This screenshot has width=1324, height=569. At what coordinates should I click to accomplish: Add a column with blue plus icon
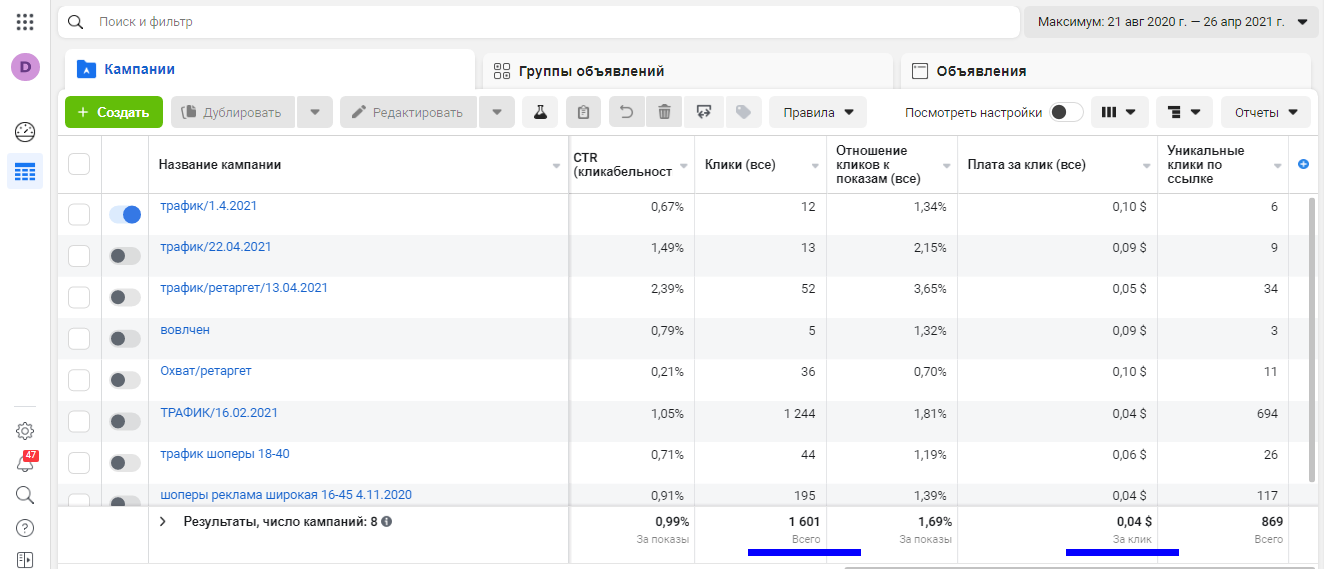click(x=1303, y=164)
